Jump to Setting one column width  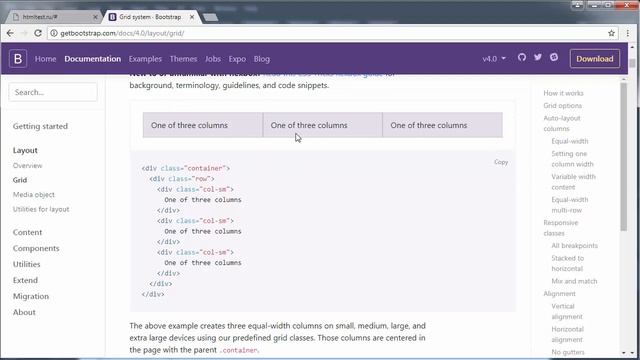coord(572,159)
